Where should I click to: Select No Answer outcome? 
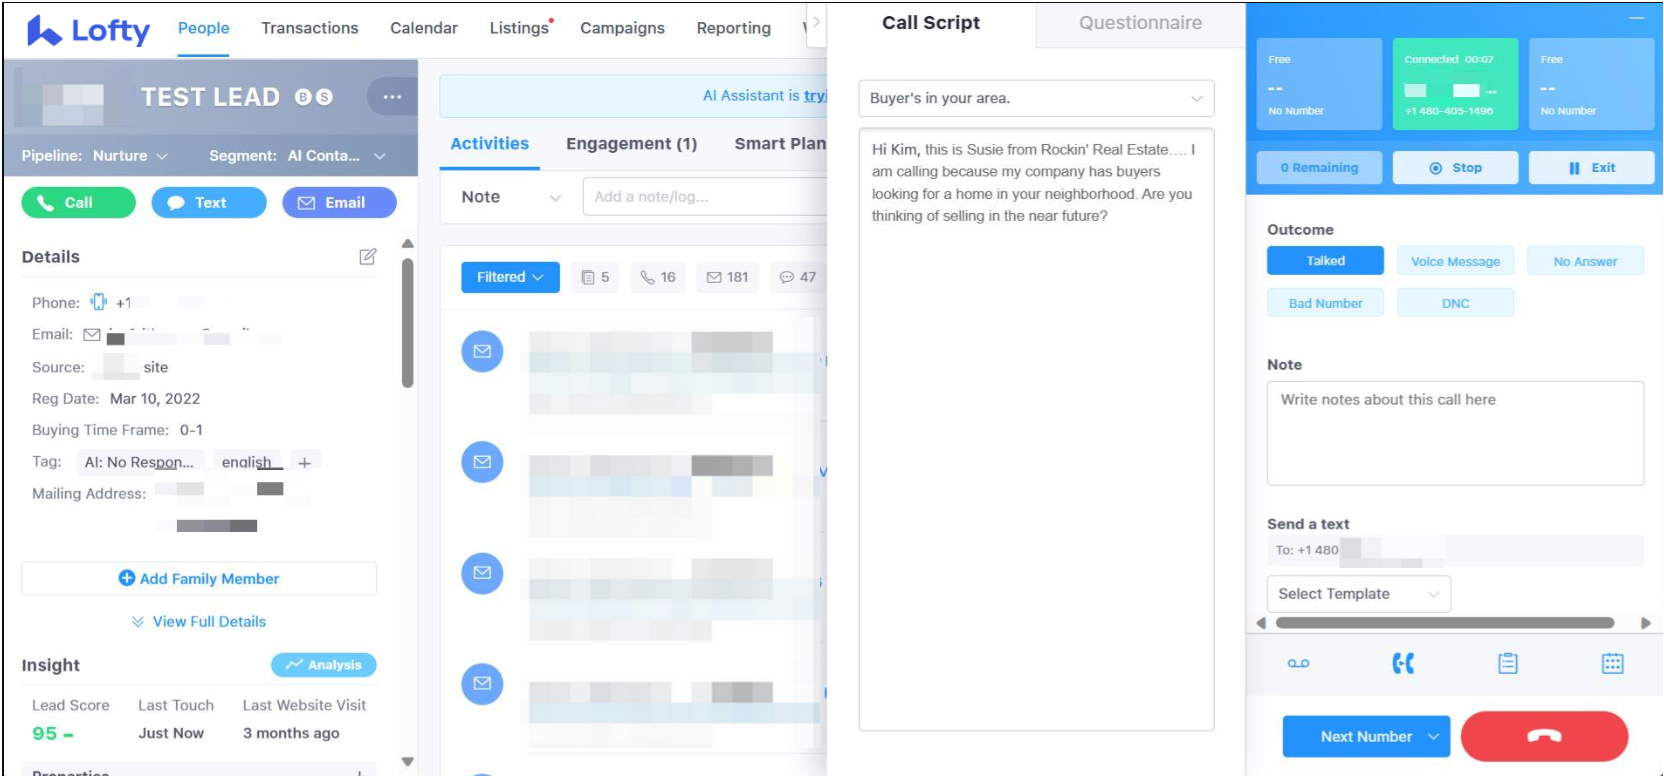1585,261
